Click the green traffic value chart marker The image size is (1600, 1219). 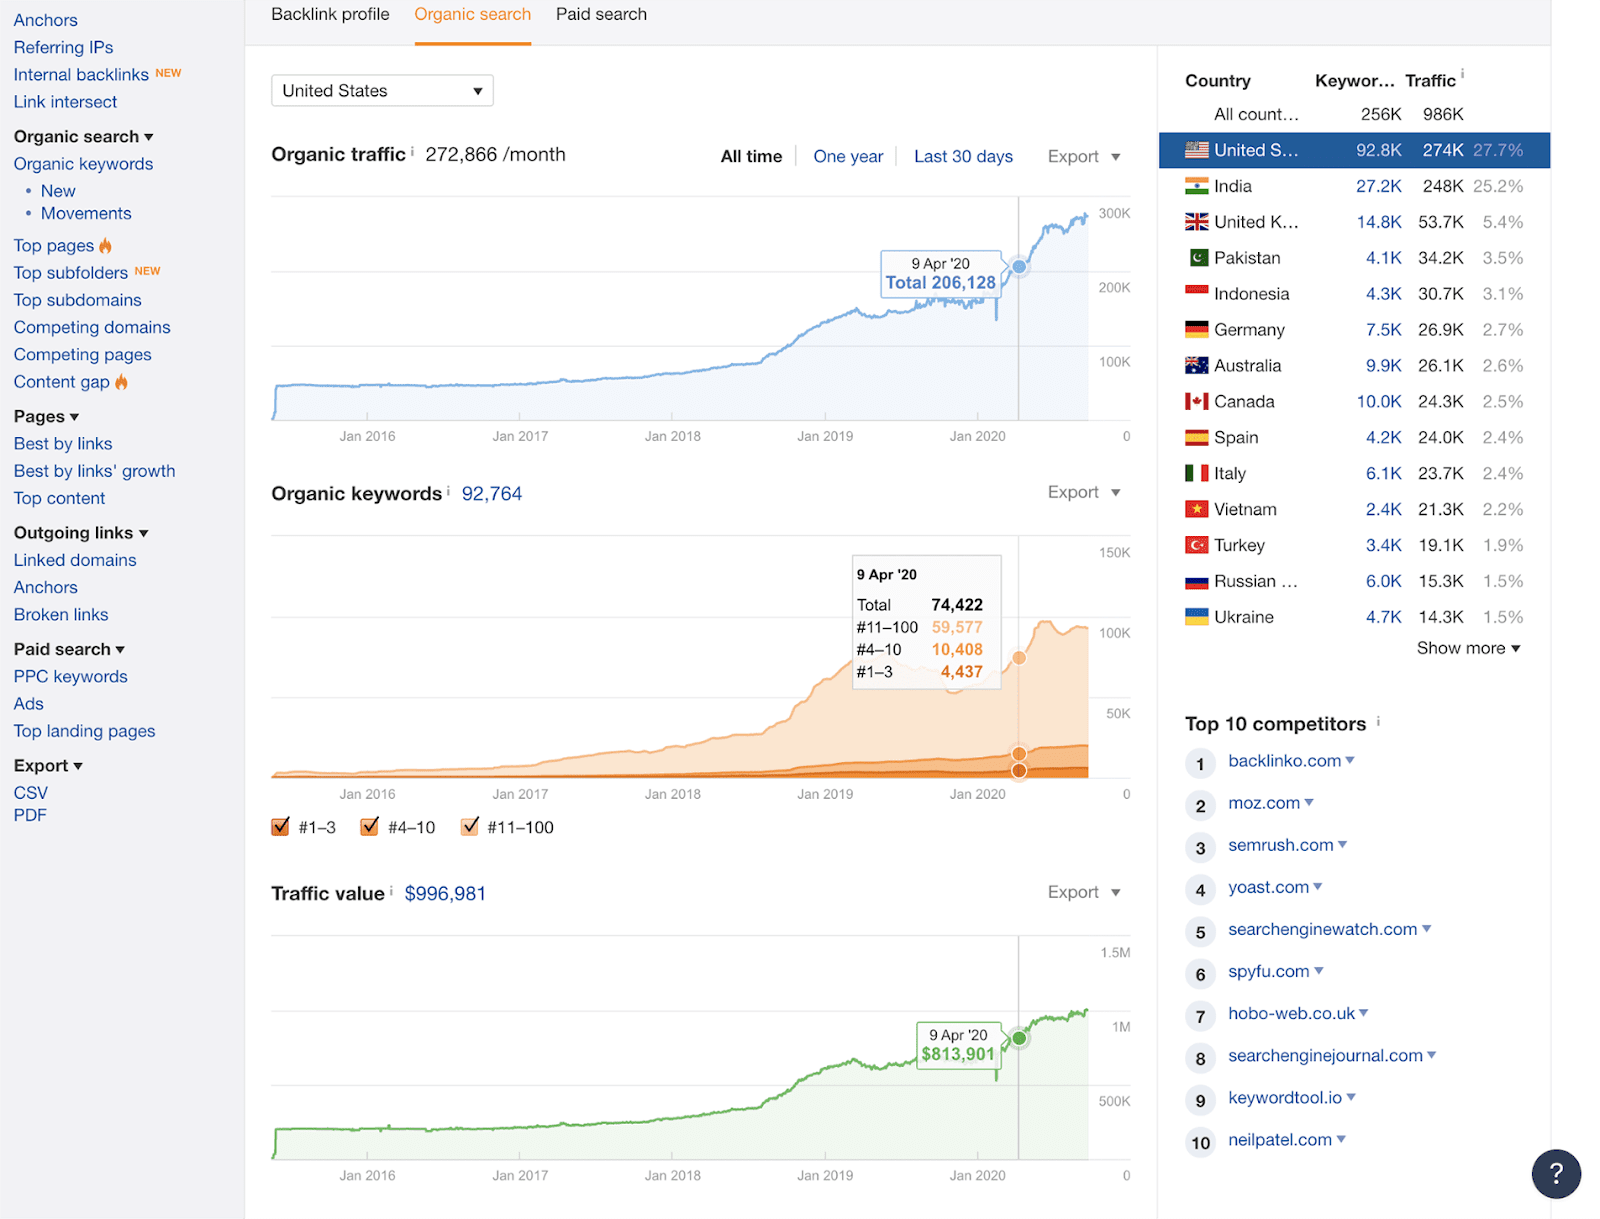click(1019, 1038)
